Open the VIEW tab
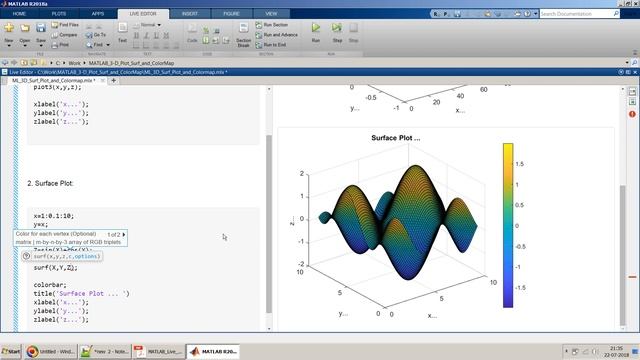Viewport: 640px width, 360px height. 271,14
